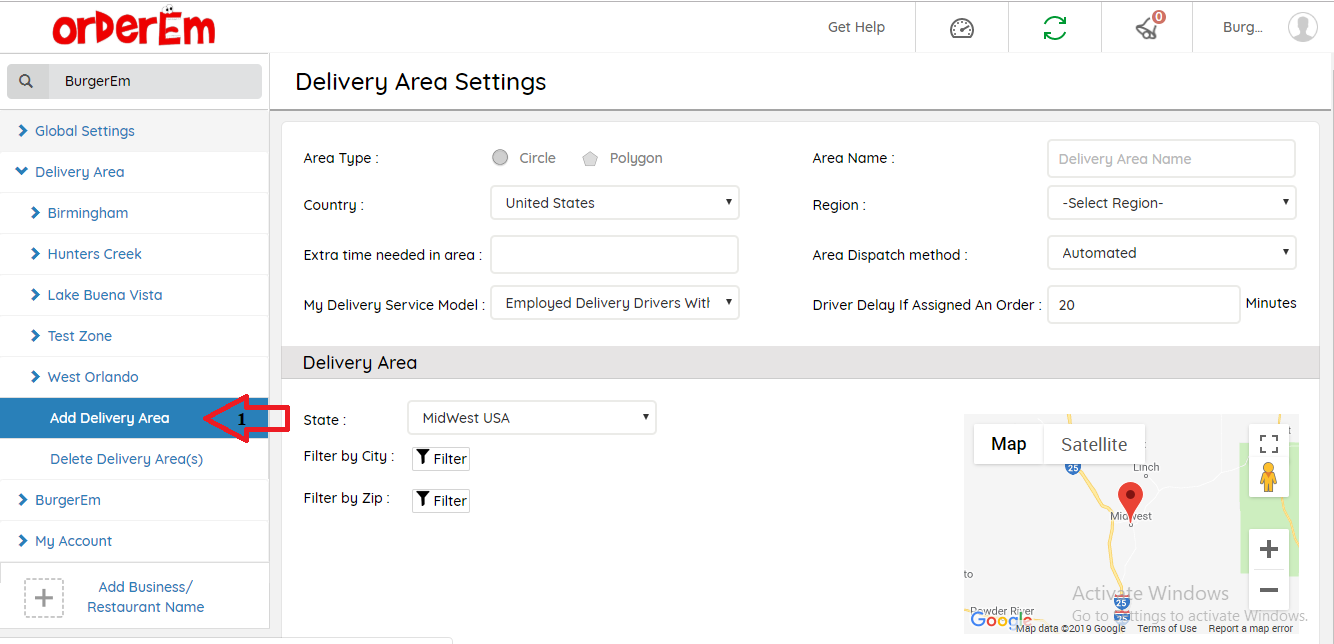Viewport: 1334px width, 644px height.
Task: Open the Country dropdown
Action: tap(614, 203)
